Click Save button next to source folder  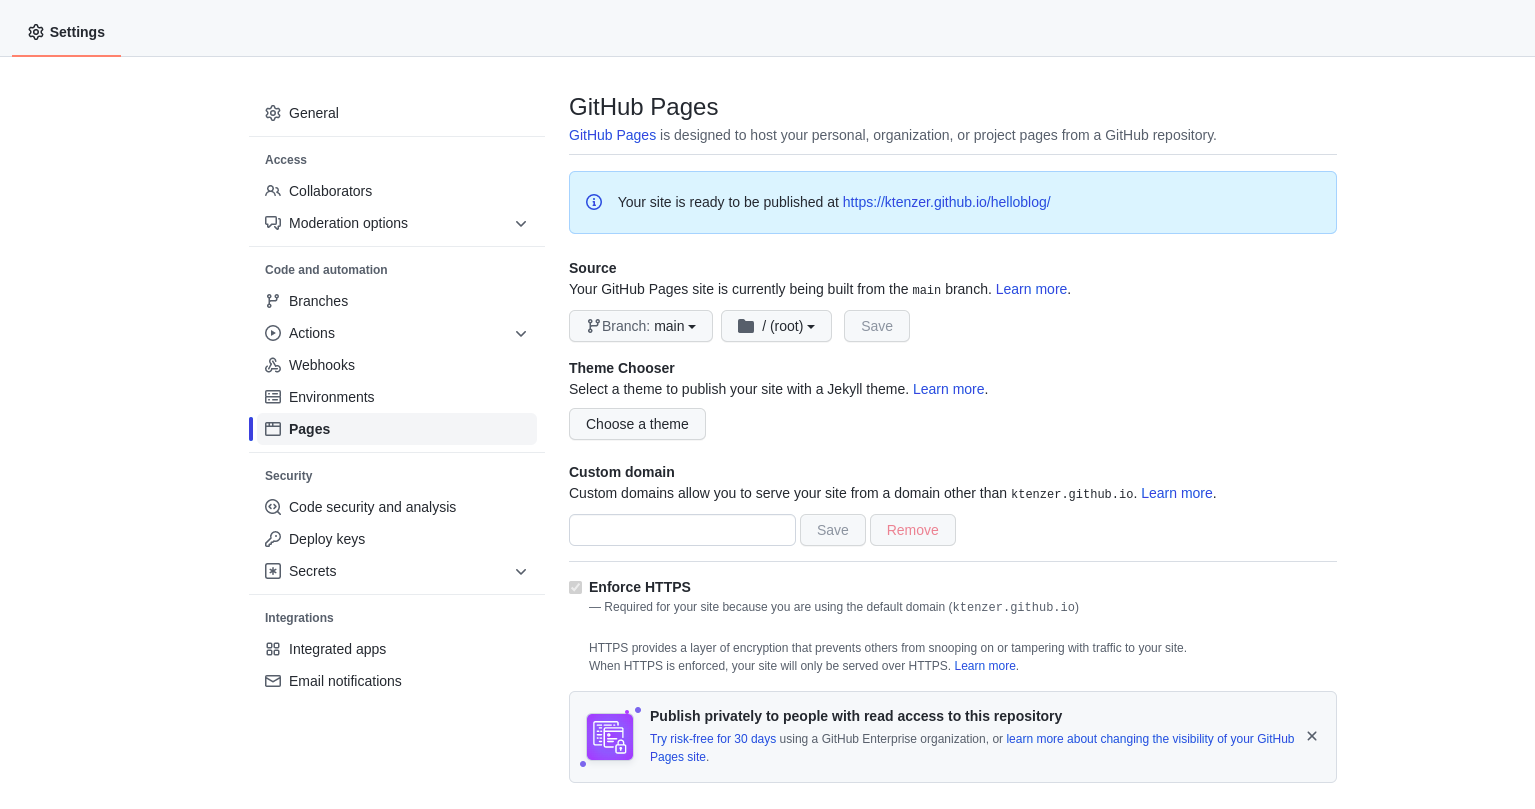[877, 326]
